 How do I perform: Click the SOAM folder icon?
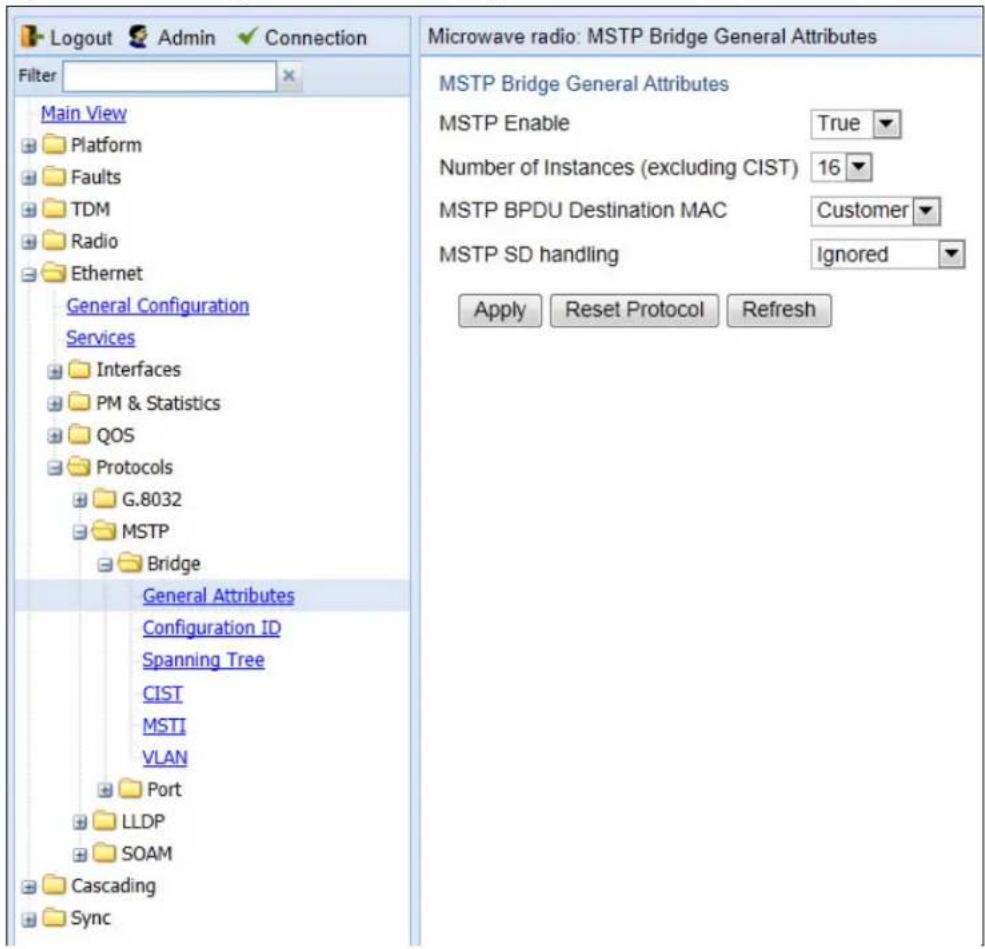tap(104, 854)
